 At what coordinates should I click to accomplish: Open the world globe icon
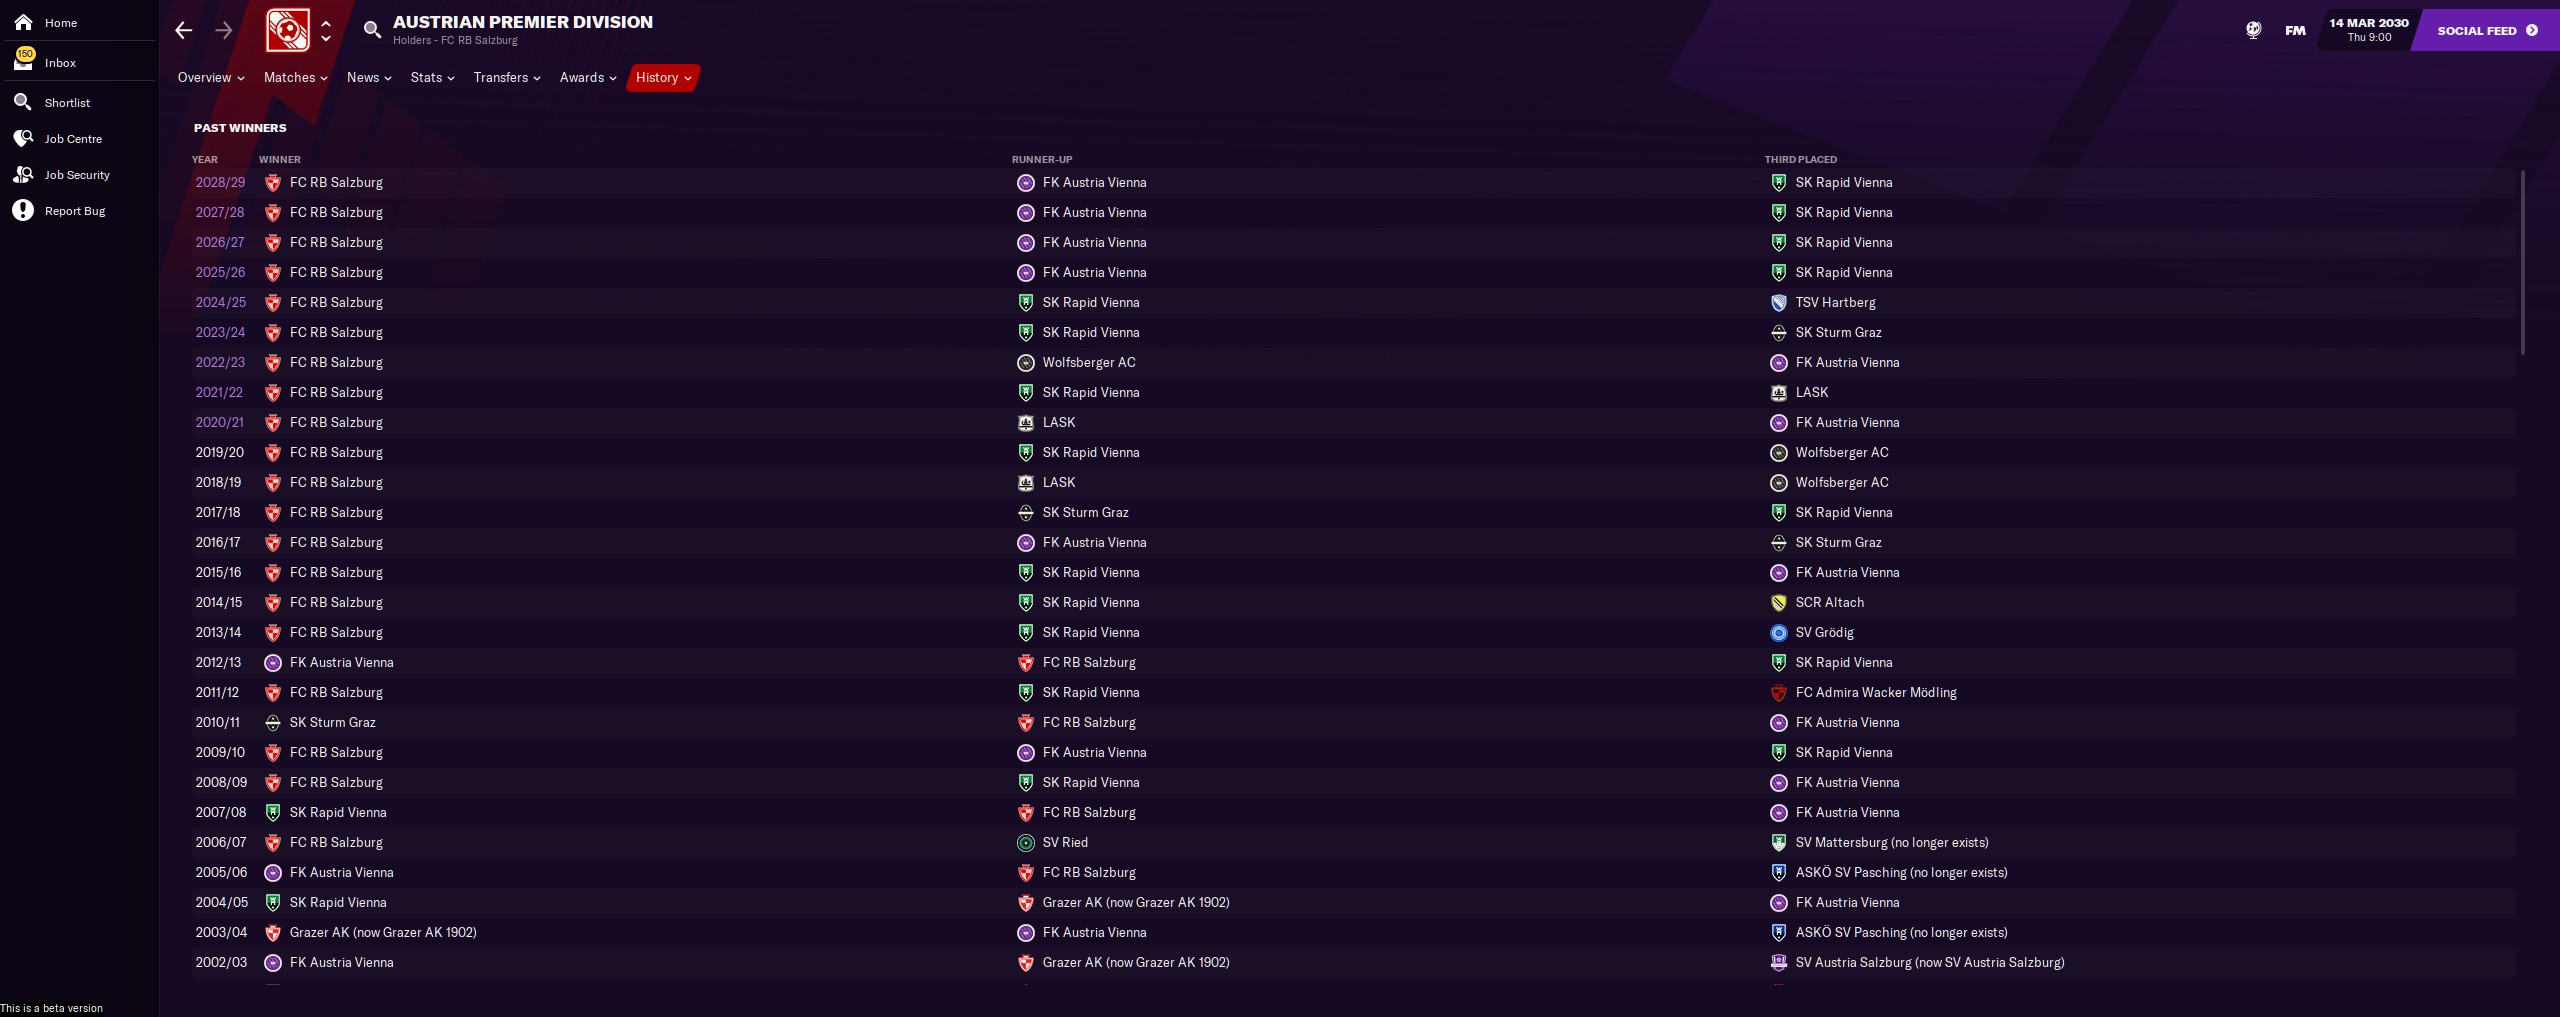[2254, 30]
